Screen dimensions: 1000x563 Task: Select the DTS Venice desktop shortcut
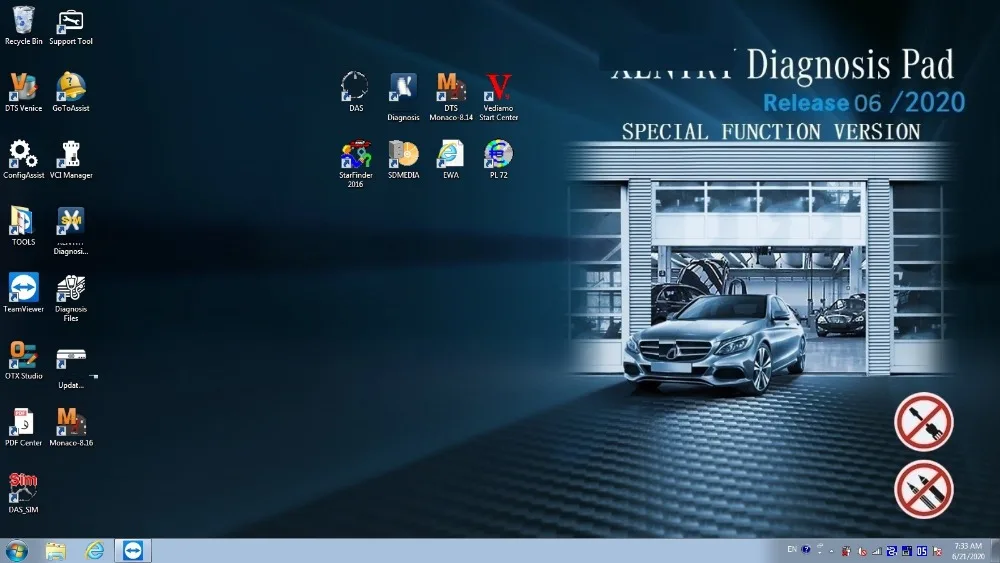24,92
